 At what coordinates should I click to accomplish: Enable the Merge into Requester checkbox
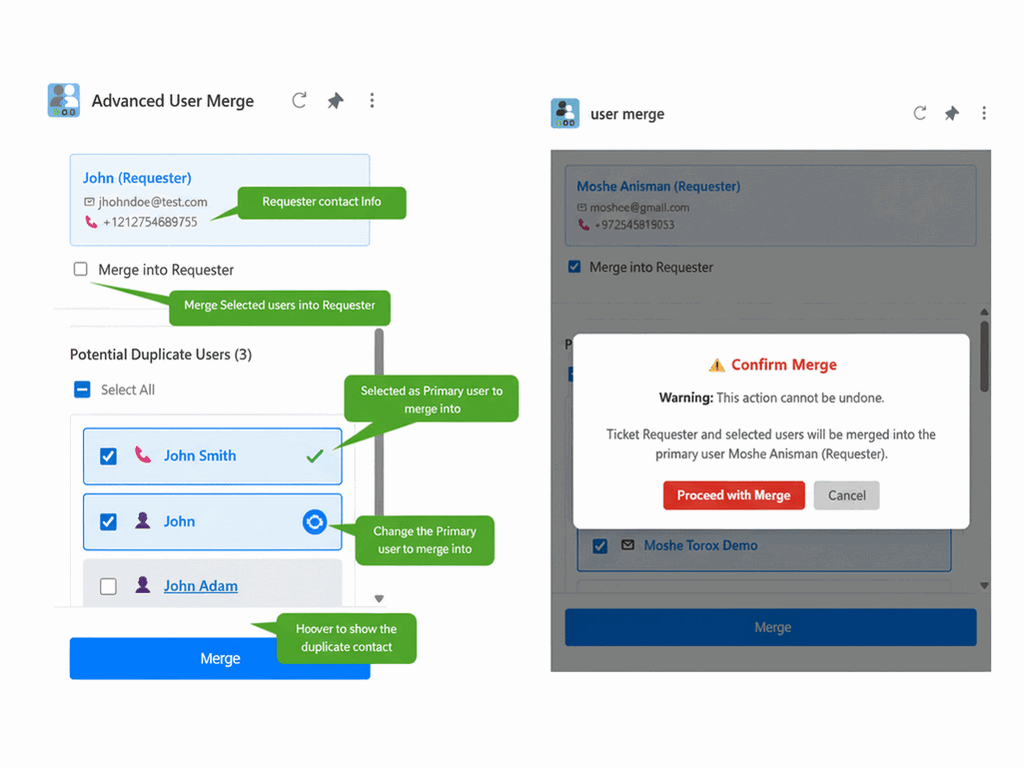pos(81,269)
